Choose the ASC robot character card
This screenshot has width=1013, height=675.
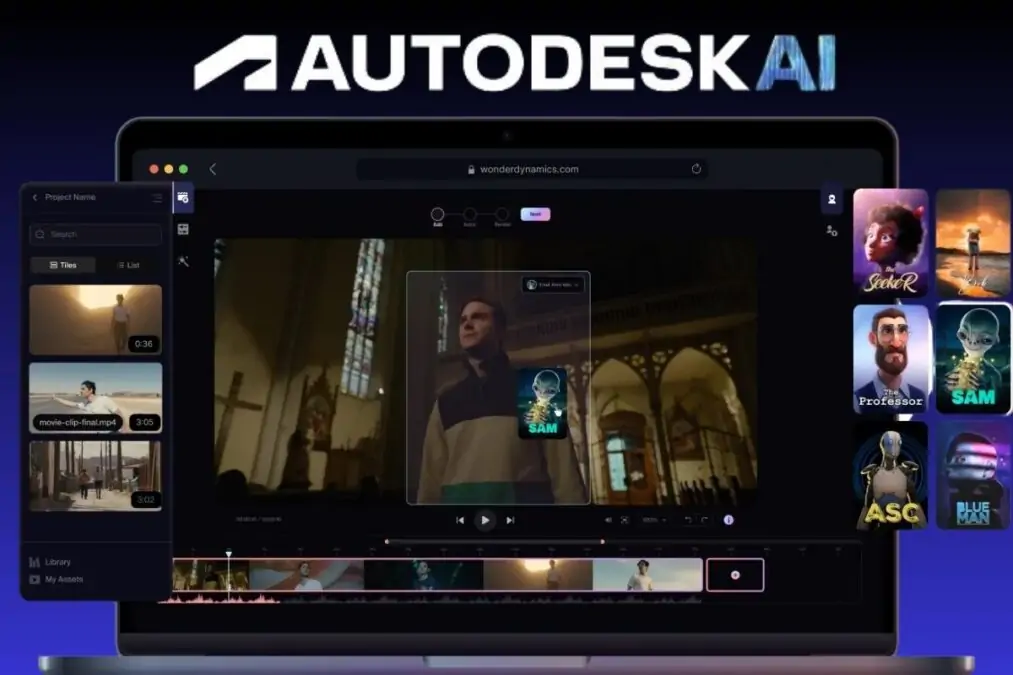890,476
